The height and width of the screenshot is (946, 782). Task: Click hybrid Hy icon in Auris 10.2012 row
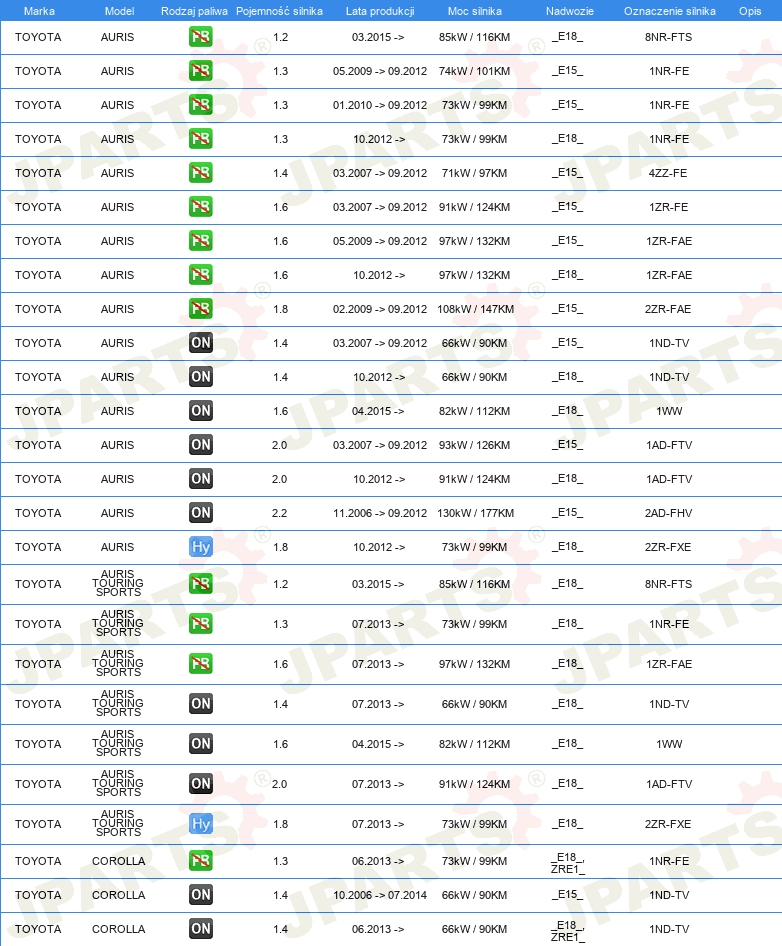(201, 547)
